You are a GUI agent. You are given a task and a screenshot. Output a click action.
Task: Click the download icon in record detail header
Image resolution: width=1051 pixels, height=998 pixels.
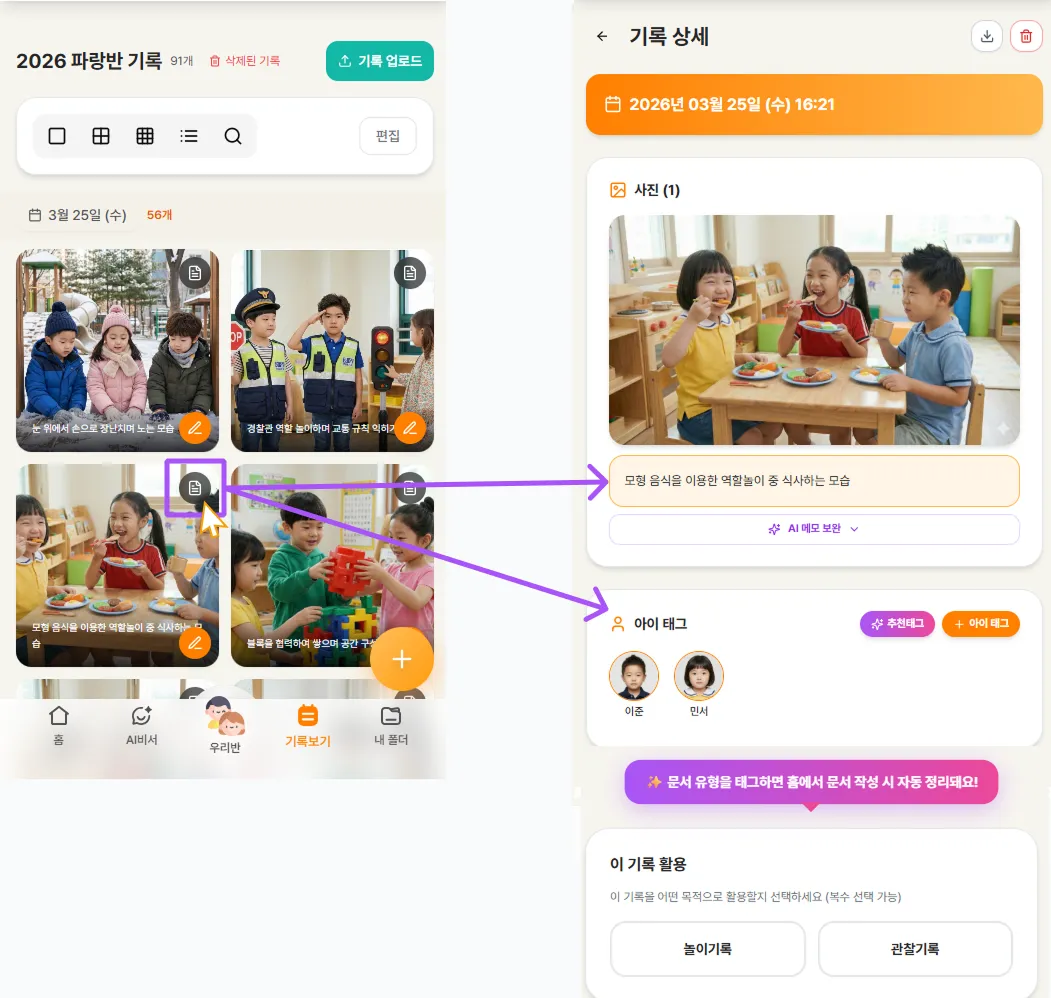(x=987, y=36)
